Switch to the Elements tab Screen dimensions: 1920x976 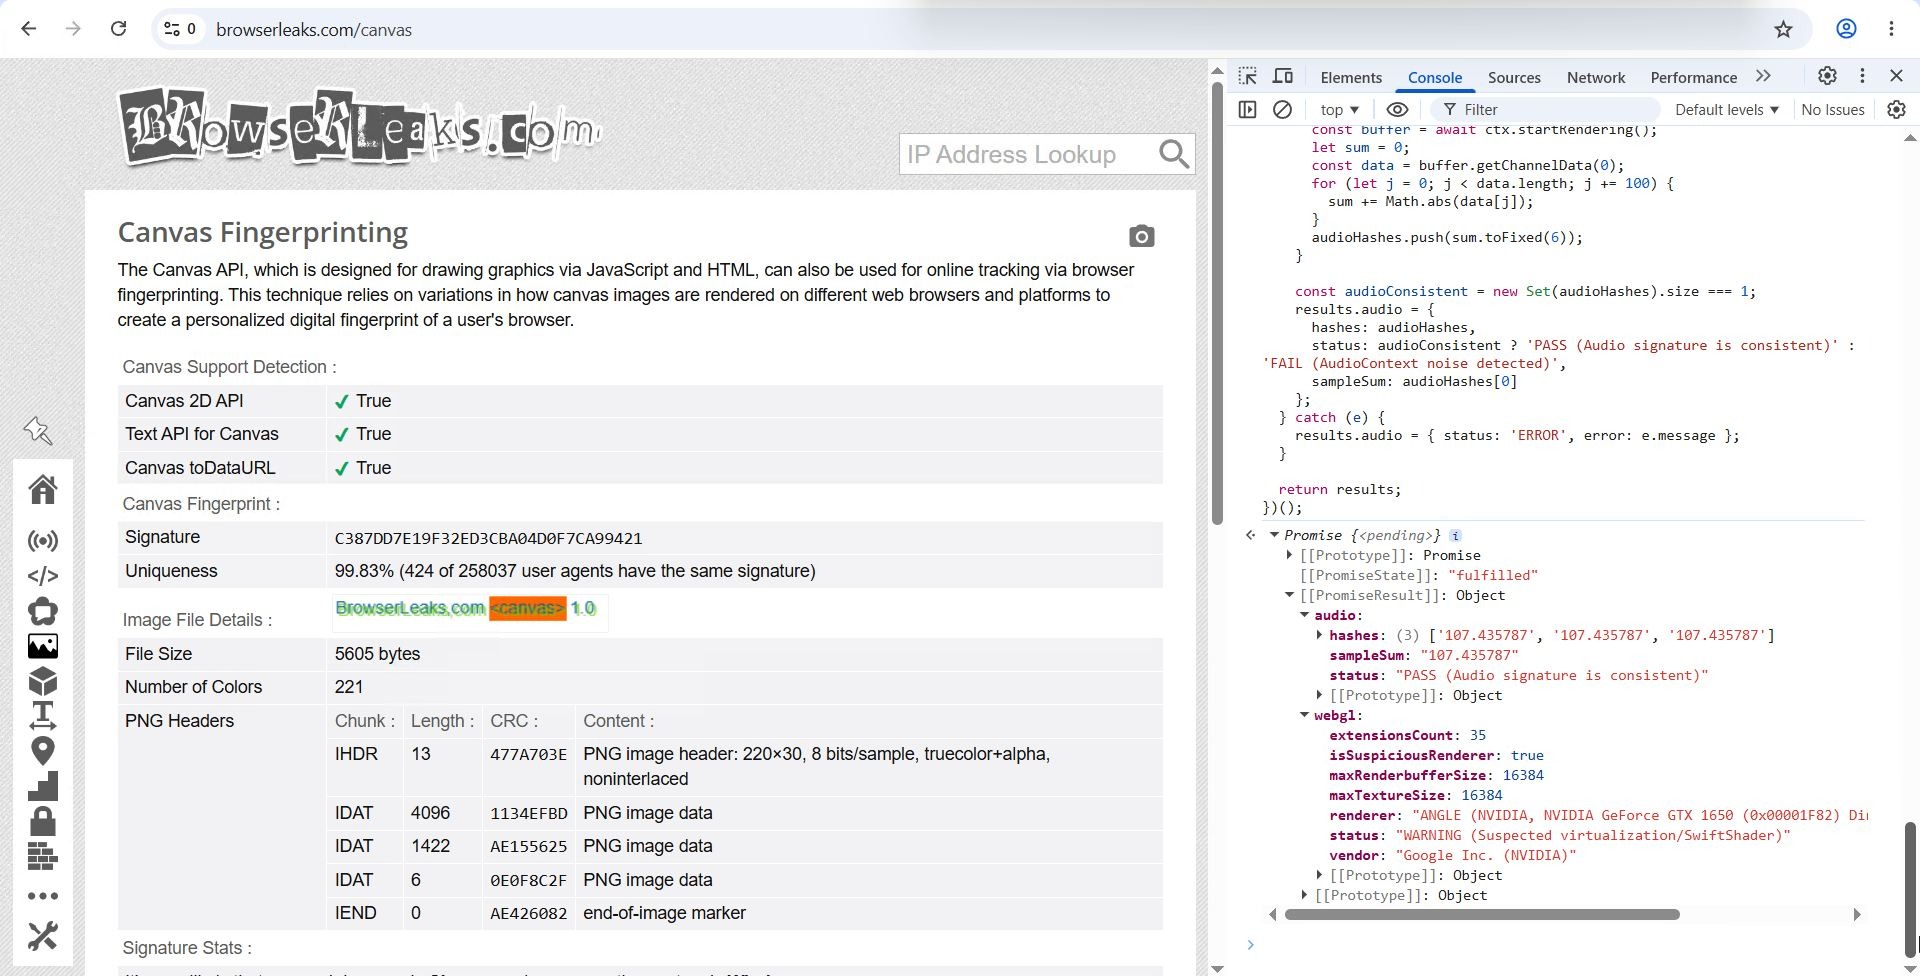point(1351,77)
